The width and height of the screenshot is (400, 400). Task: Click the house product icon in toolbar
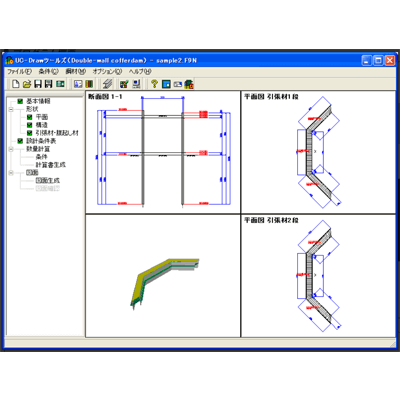tap(189, 84)
